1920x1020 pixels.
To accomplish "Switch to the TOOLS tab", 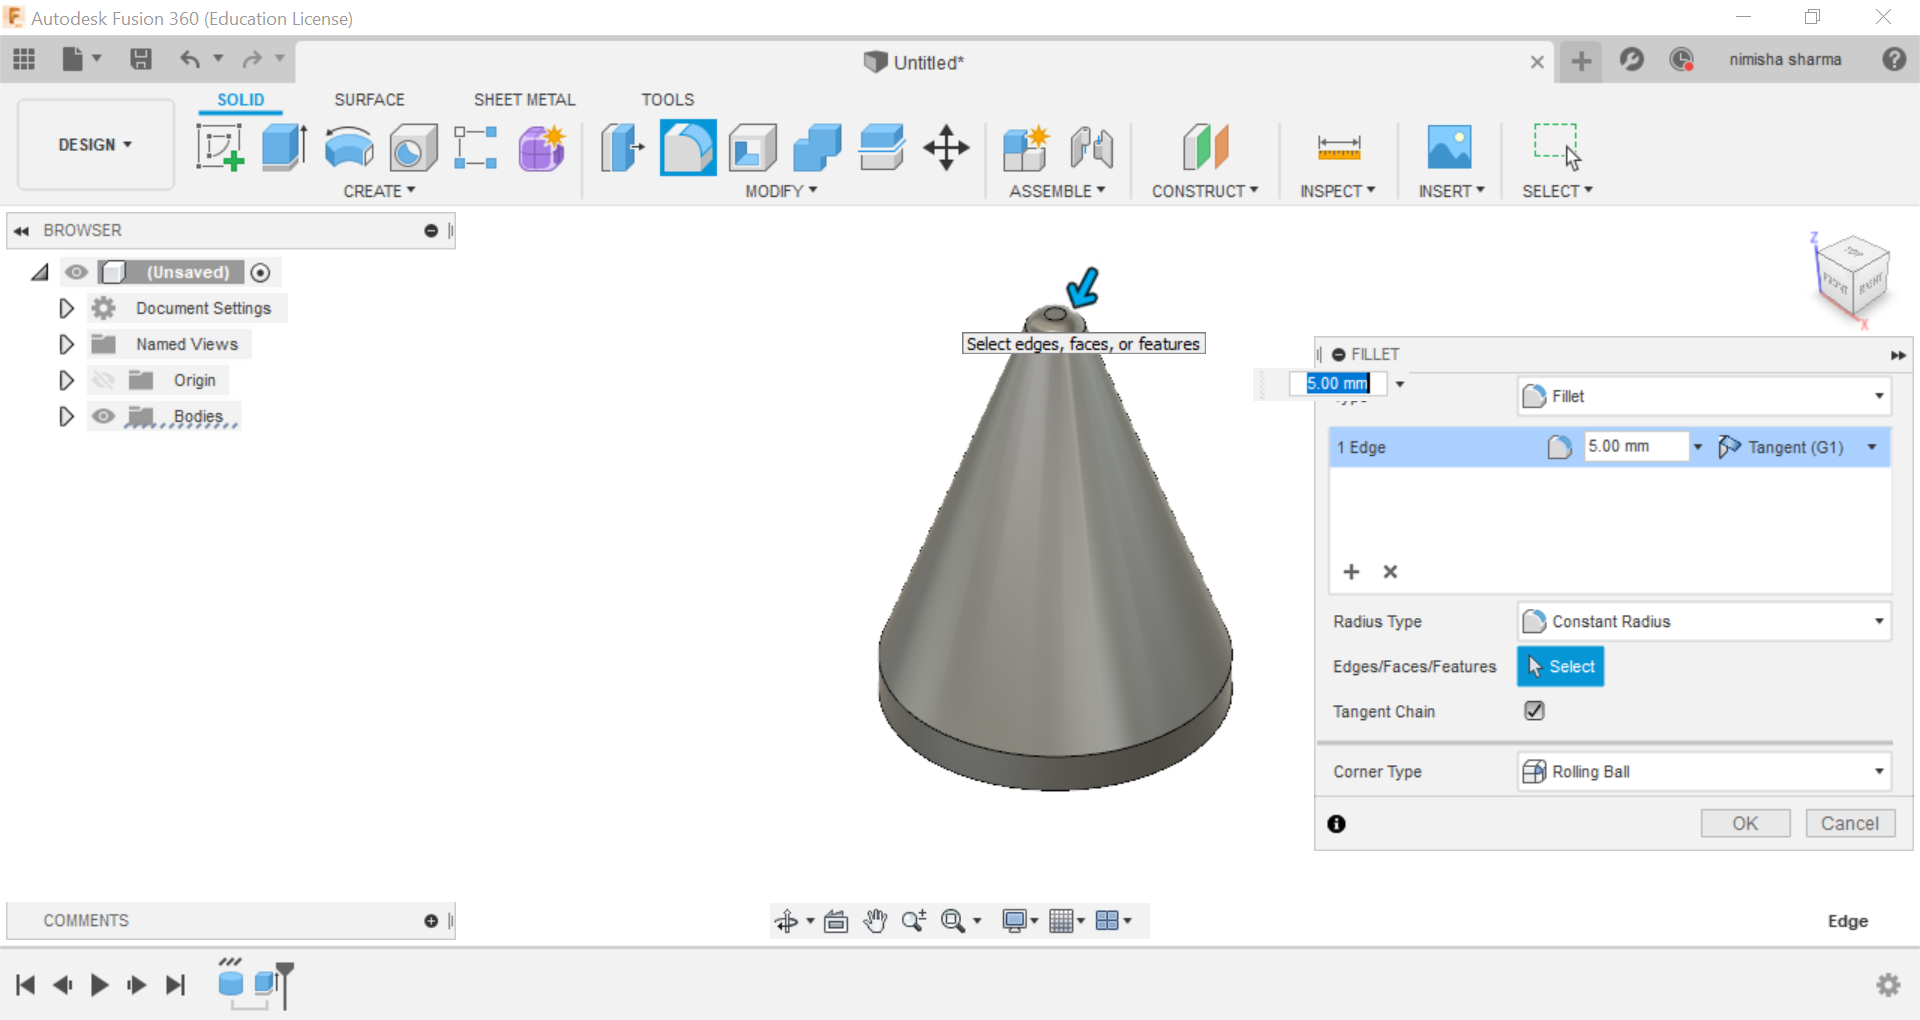I will [668, 100].
